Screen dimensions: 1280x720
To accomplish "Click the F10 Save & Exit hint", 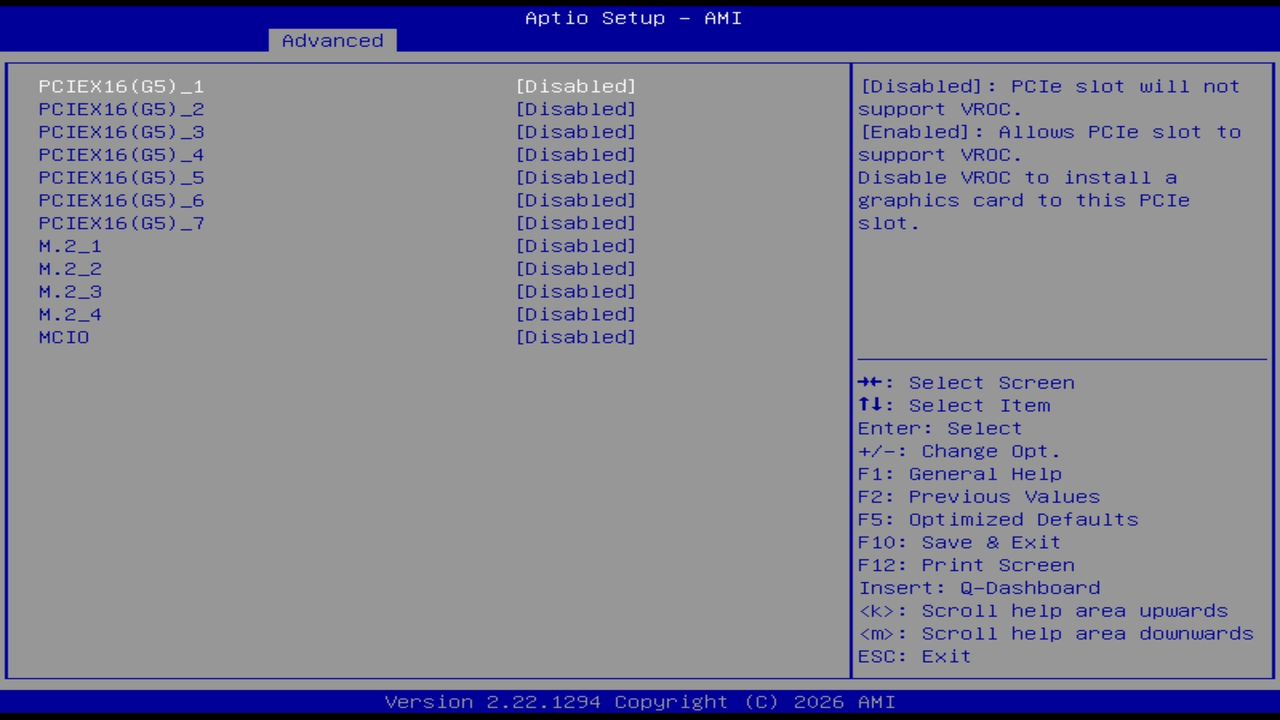I will click(958, 542).
